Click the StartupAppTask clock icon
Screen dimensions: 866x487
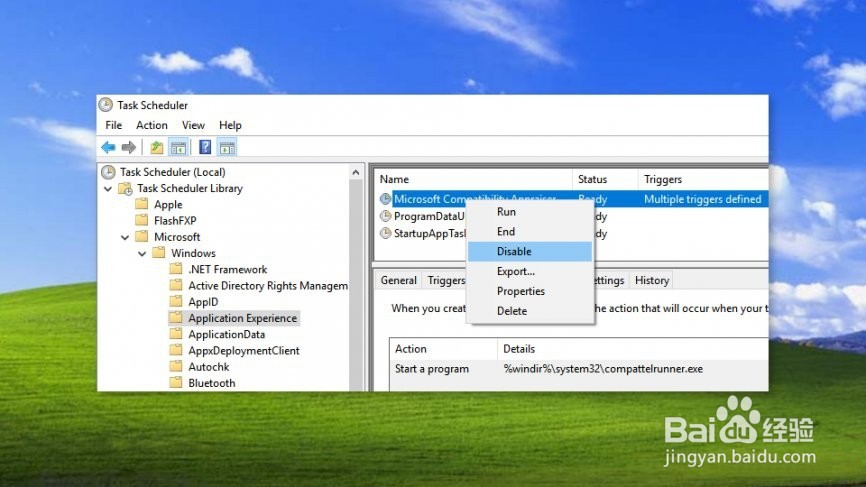(386, 233)
